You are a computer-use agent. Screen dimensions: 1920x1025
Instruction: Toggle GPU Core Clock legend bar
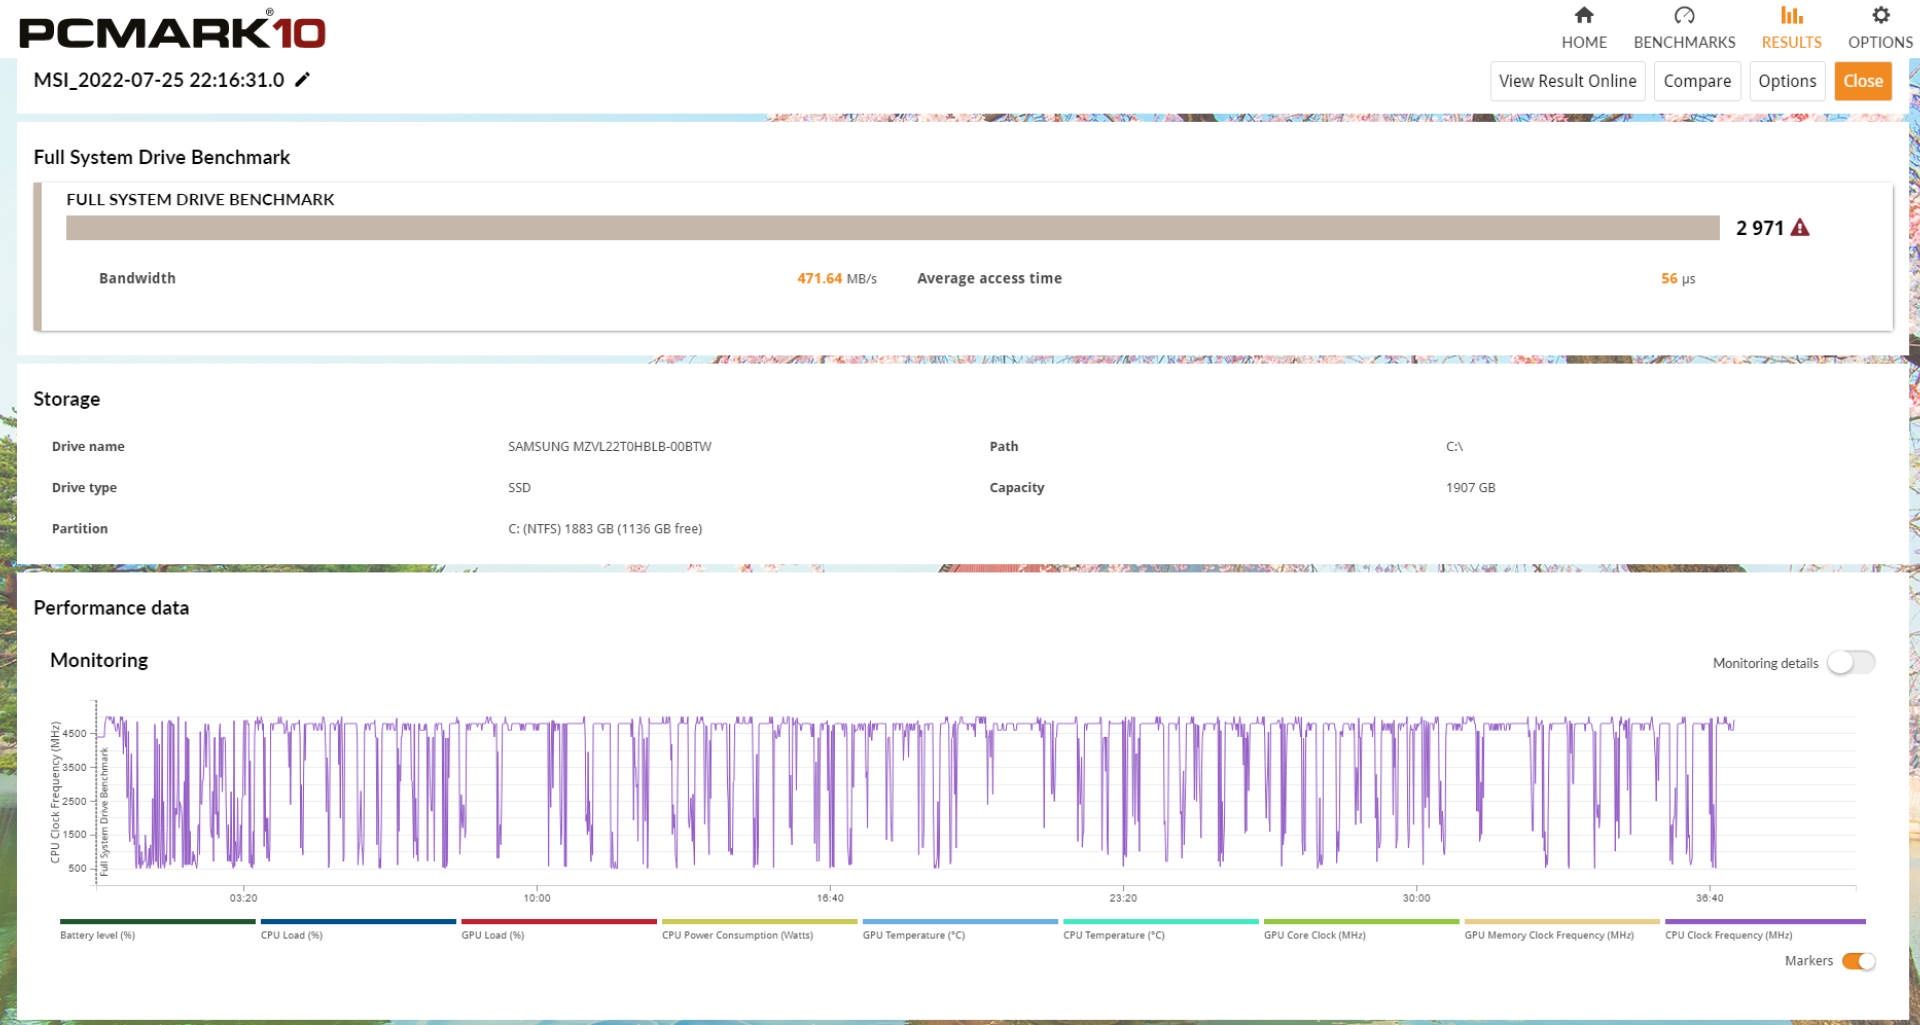pos(1361,921)
